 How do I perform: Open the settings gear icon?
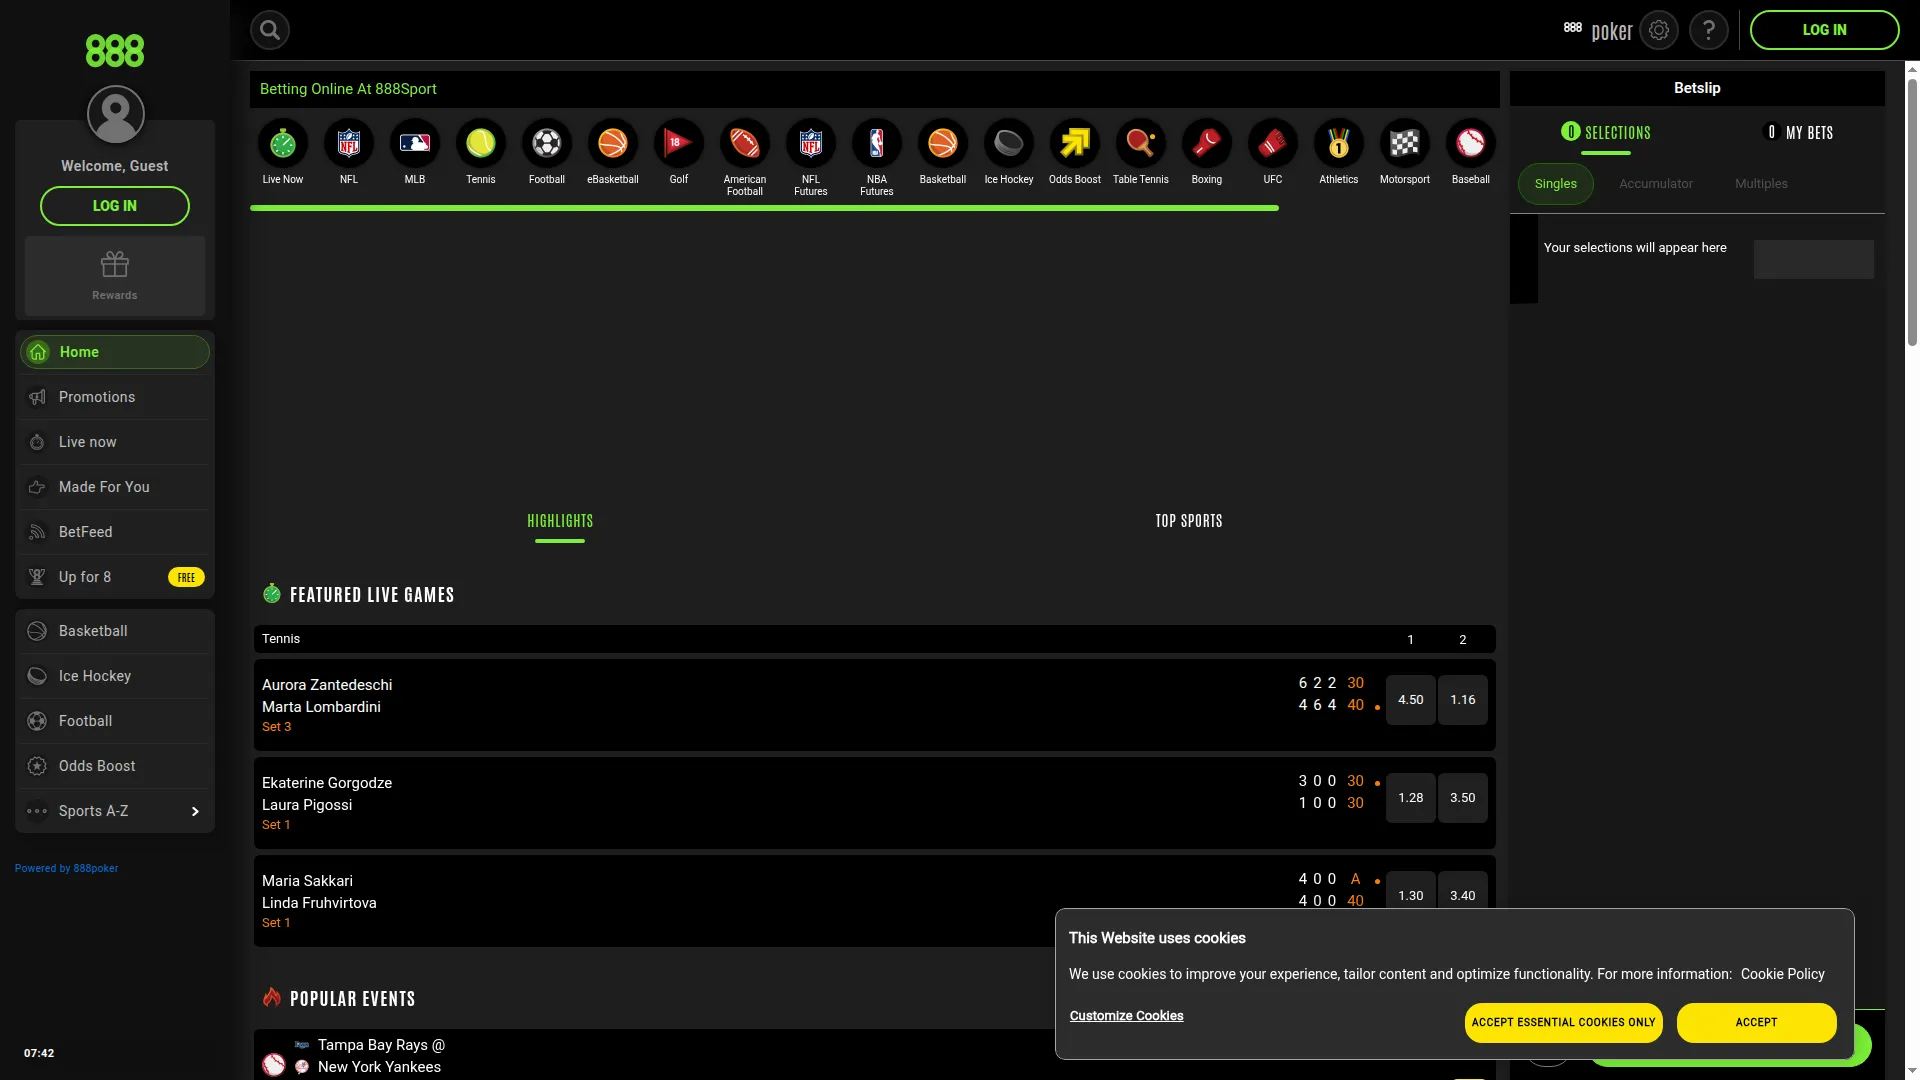(1659, 30)
